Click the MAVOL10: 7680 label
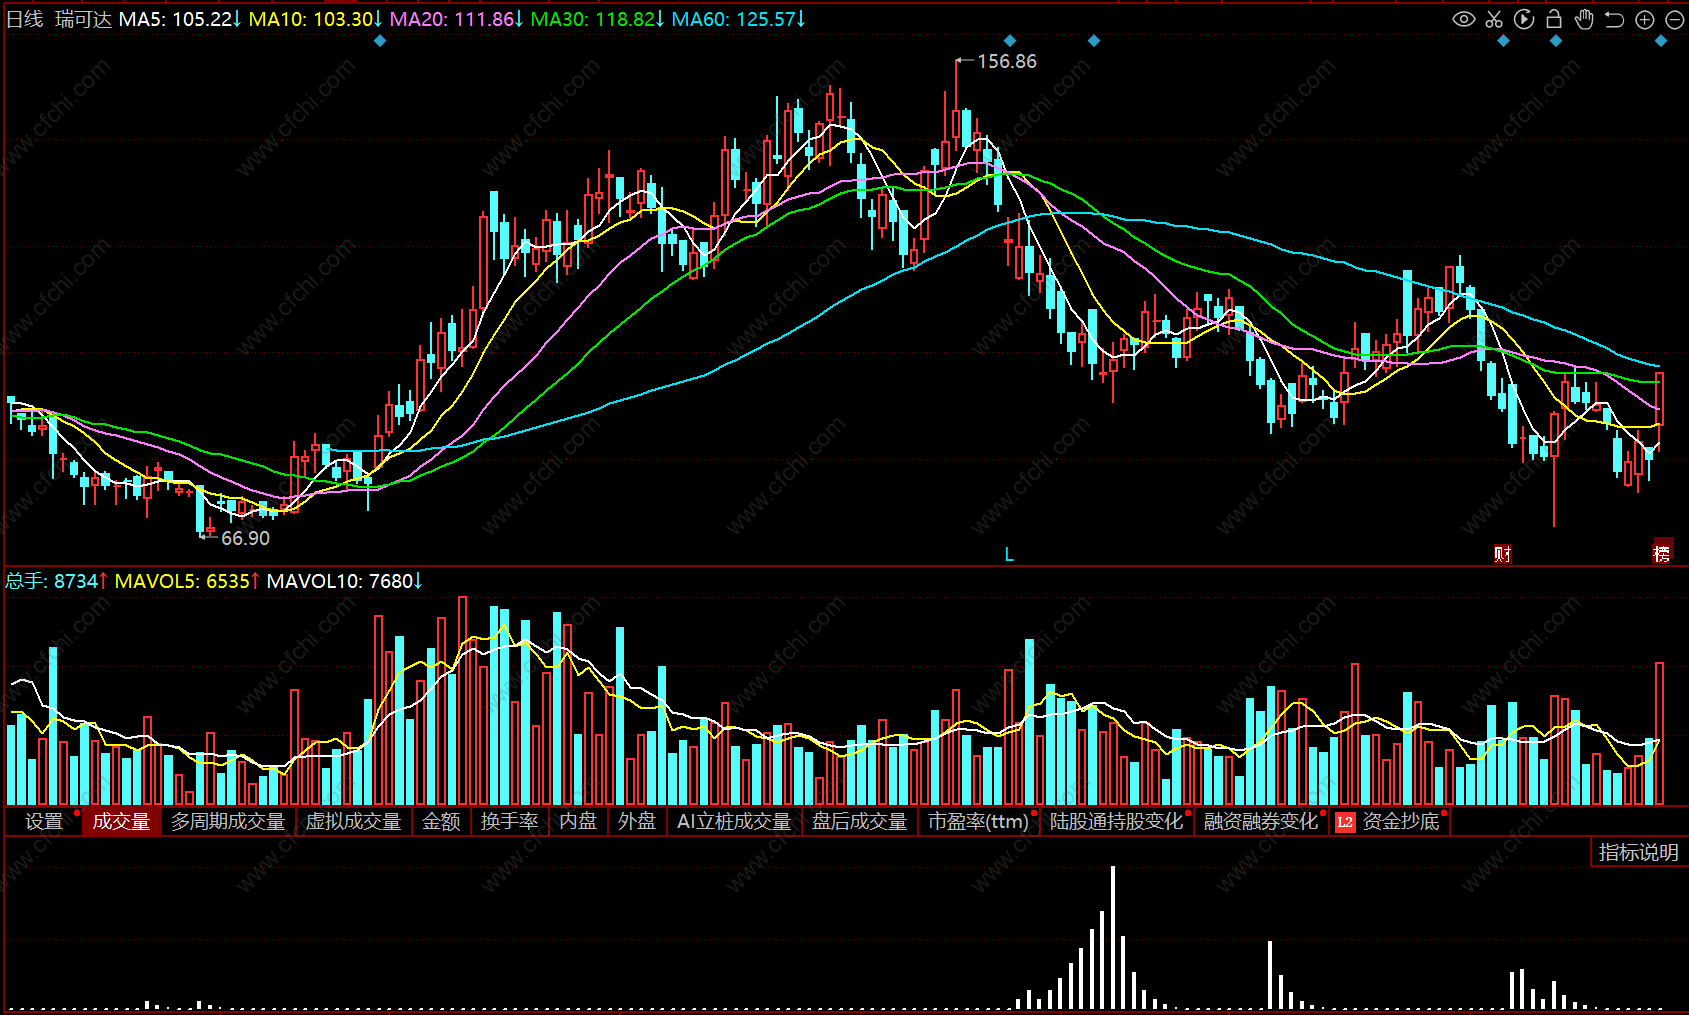 pyautogui.click(x=344, y=581)
